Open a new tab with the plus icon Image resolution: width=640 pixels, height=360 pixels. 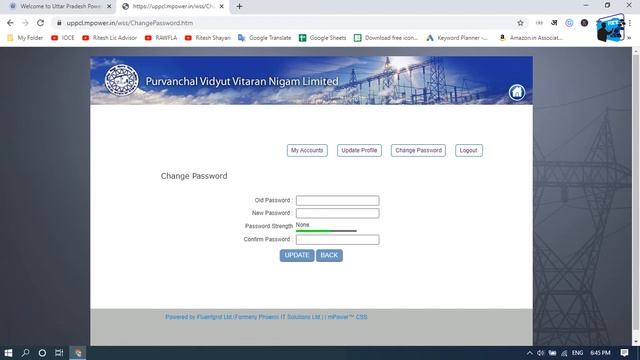pyautogui.click(x=240, y=7)
